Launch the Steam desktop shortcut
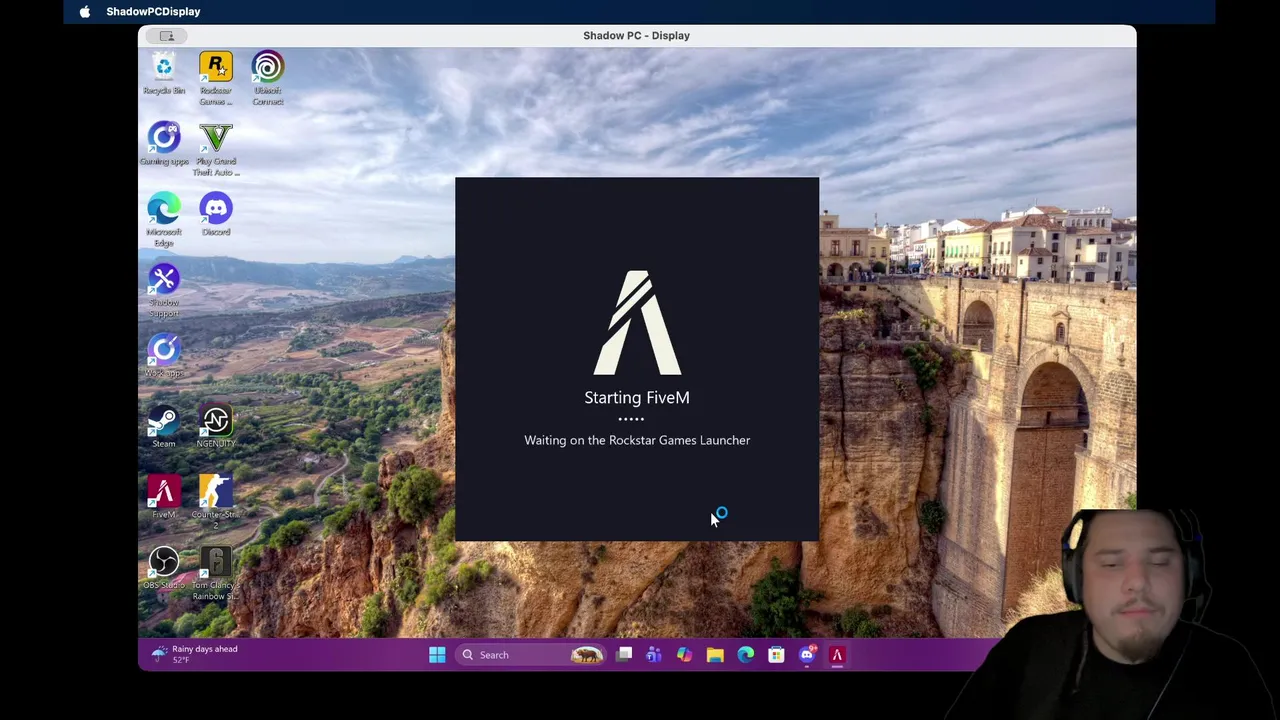 [x=164, y=427]
